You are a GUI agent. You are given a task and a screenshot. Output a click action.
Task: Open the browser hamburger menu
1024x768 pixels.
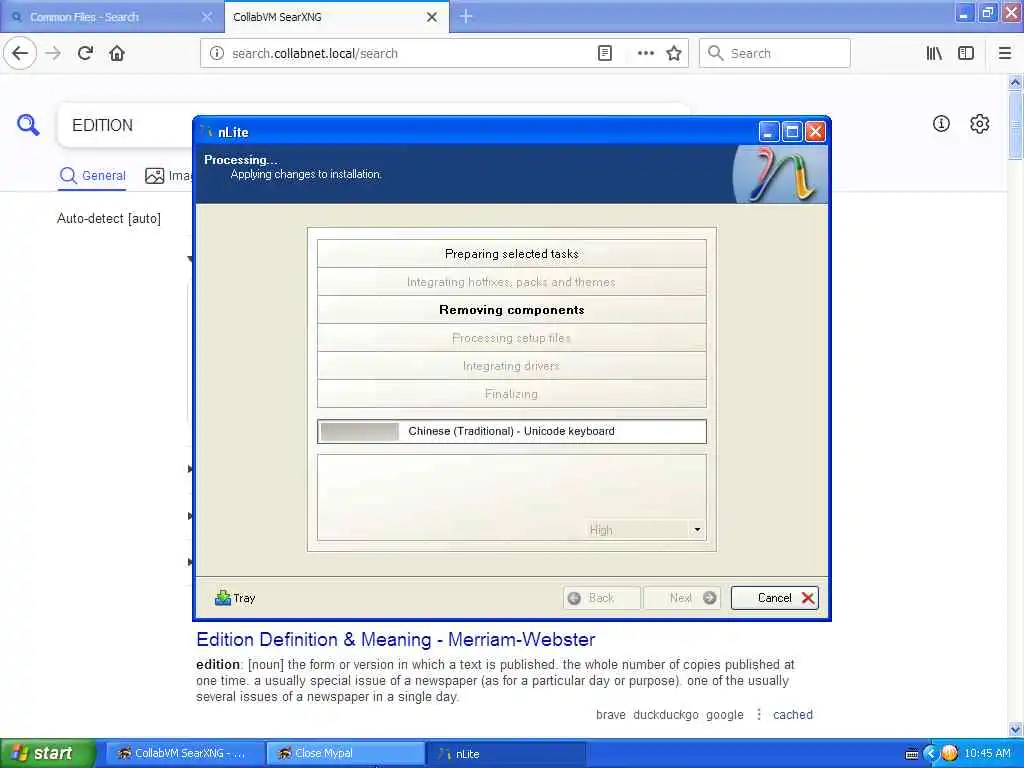click(x=1004, y=53)
